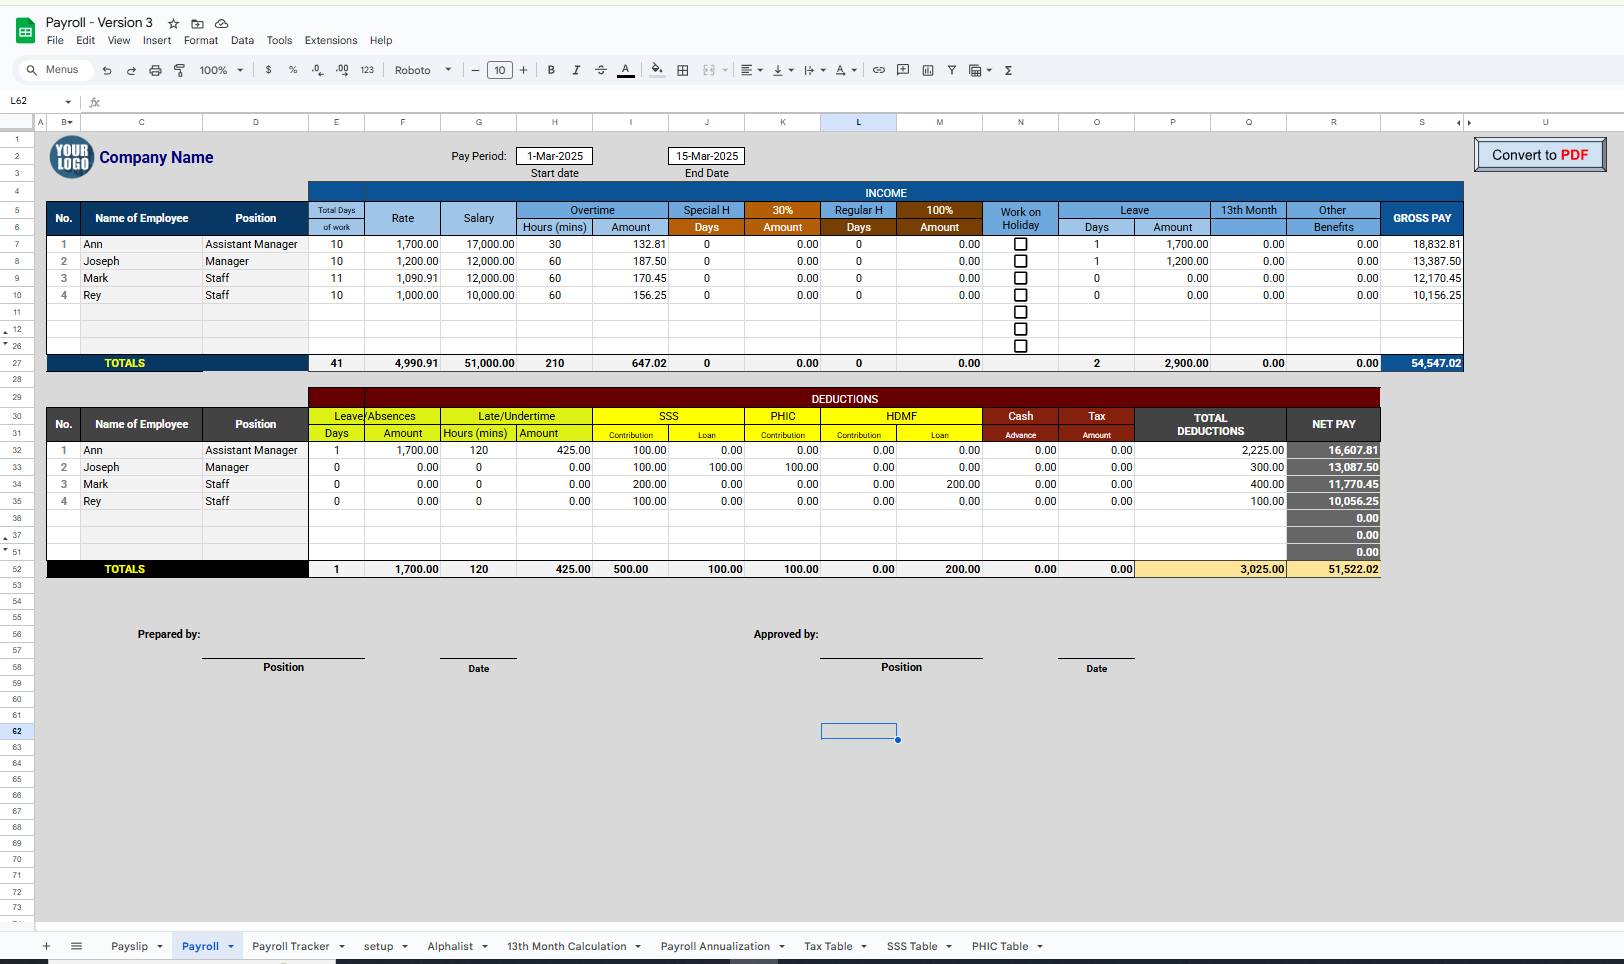This screenshot has width=1624, height=964.
Task: Click the Redo icon
Action: coord(131,70)
